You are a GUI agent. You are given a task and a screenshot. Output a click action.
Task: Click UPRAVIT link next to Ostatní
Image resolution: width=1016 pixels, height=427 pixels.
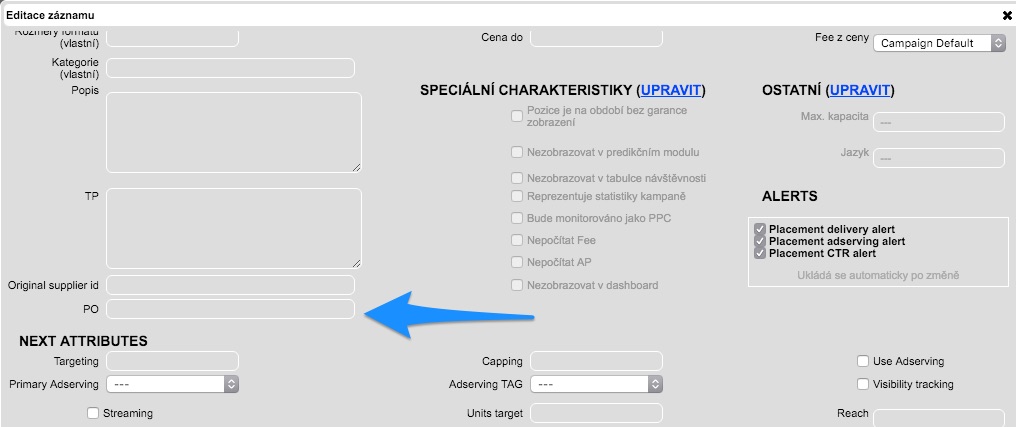pyautogui.click(x=860, y=91)
